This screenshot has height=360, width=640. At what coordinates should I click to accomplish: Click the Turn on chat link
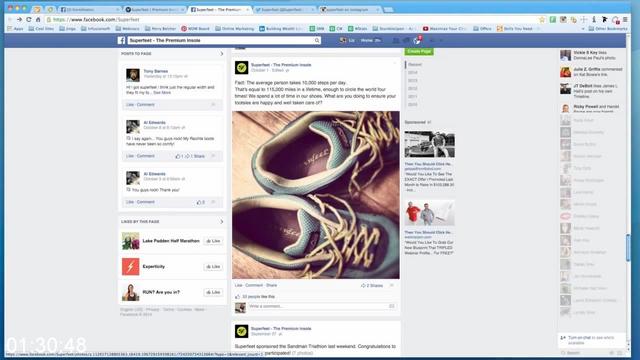click(x=579, y=338)
